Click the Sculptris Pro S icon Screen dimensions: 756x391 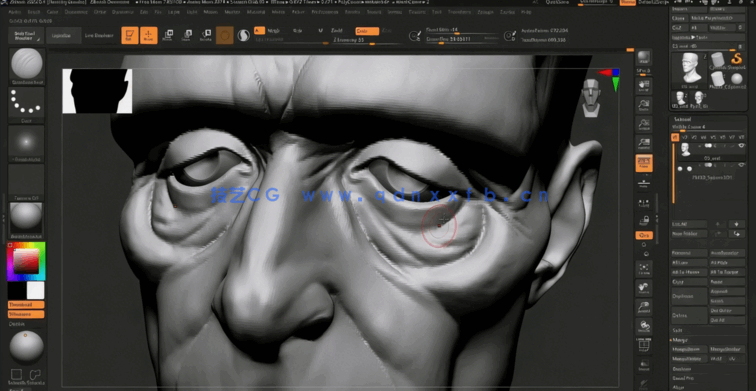pyautogui.click(x=244, y=35)
